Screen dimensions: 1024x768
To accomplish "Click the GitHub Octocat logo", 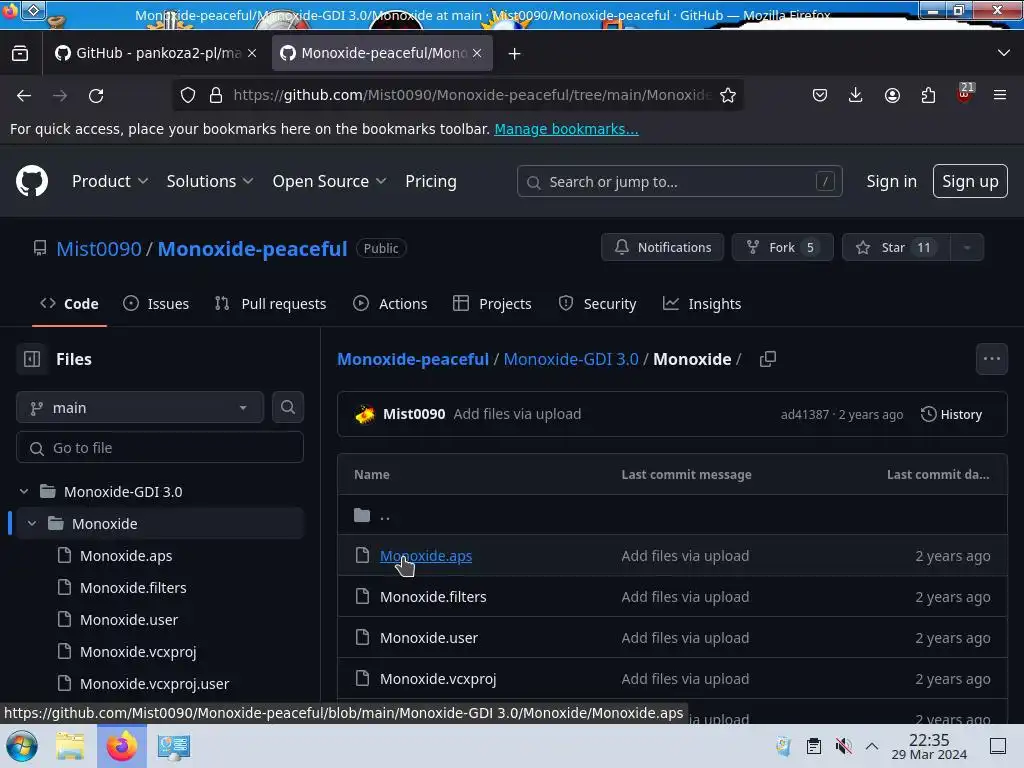I will click(31, 181).
